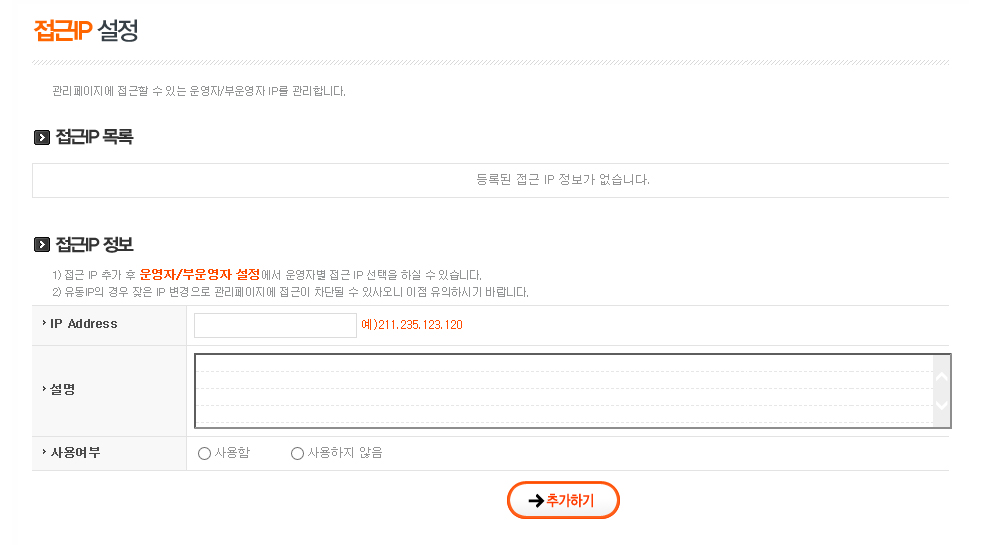Screen dimensions: 1000x545
Task: Click the 사용여부 row label
Action: click(x=75, y=453)
